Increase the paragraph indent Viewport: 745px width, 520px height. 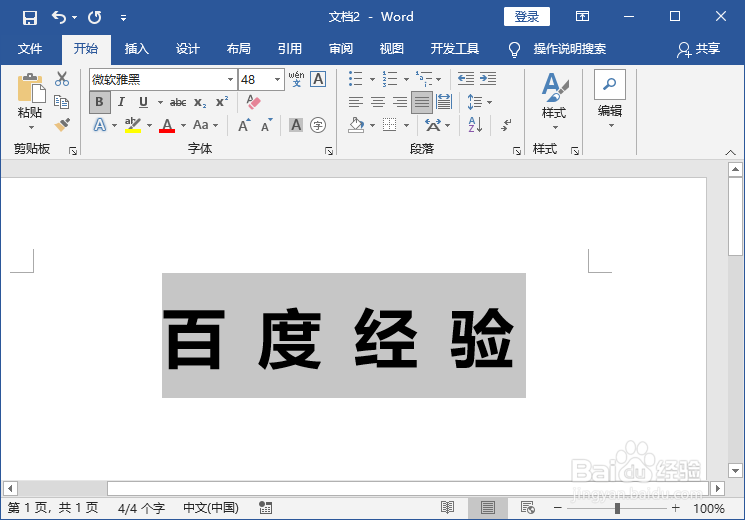pyautogui.click(x=487, y=79)
